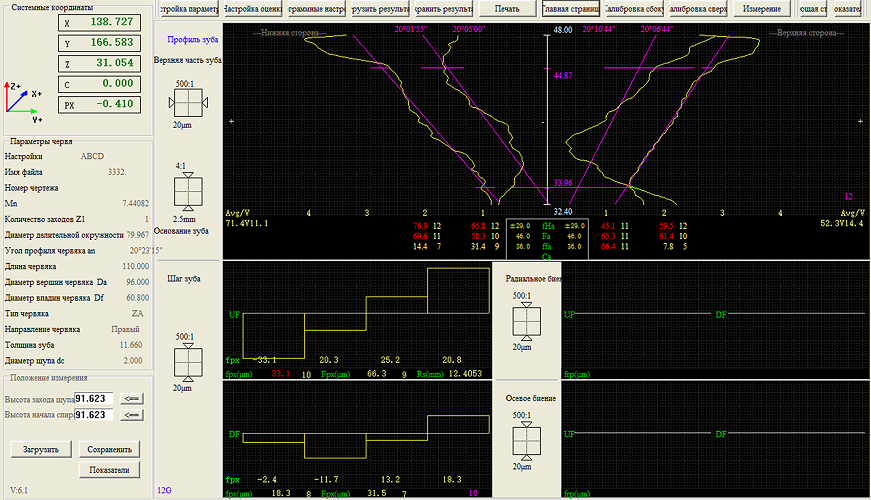Click the 44.87 height marker on graph
The image size is (871, 500).
coord(563,76)
